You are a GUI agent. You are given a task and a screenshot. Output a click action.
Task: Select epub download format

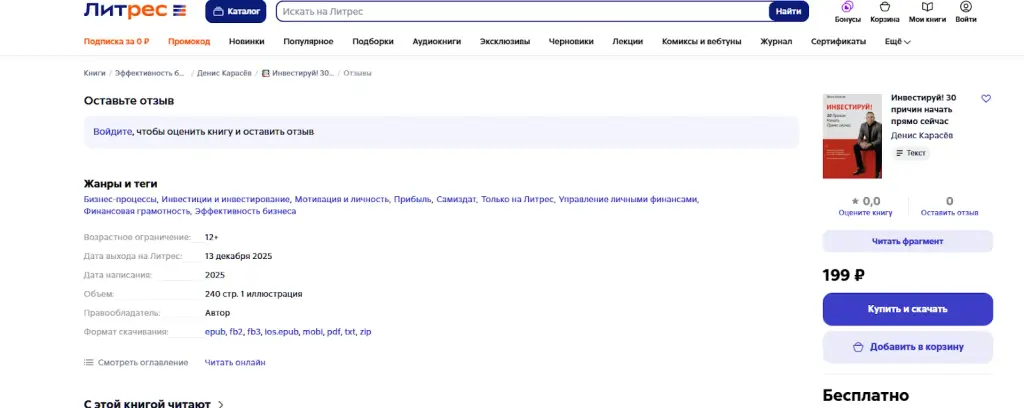pyautogui.click(x=214, y=332)
